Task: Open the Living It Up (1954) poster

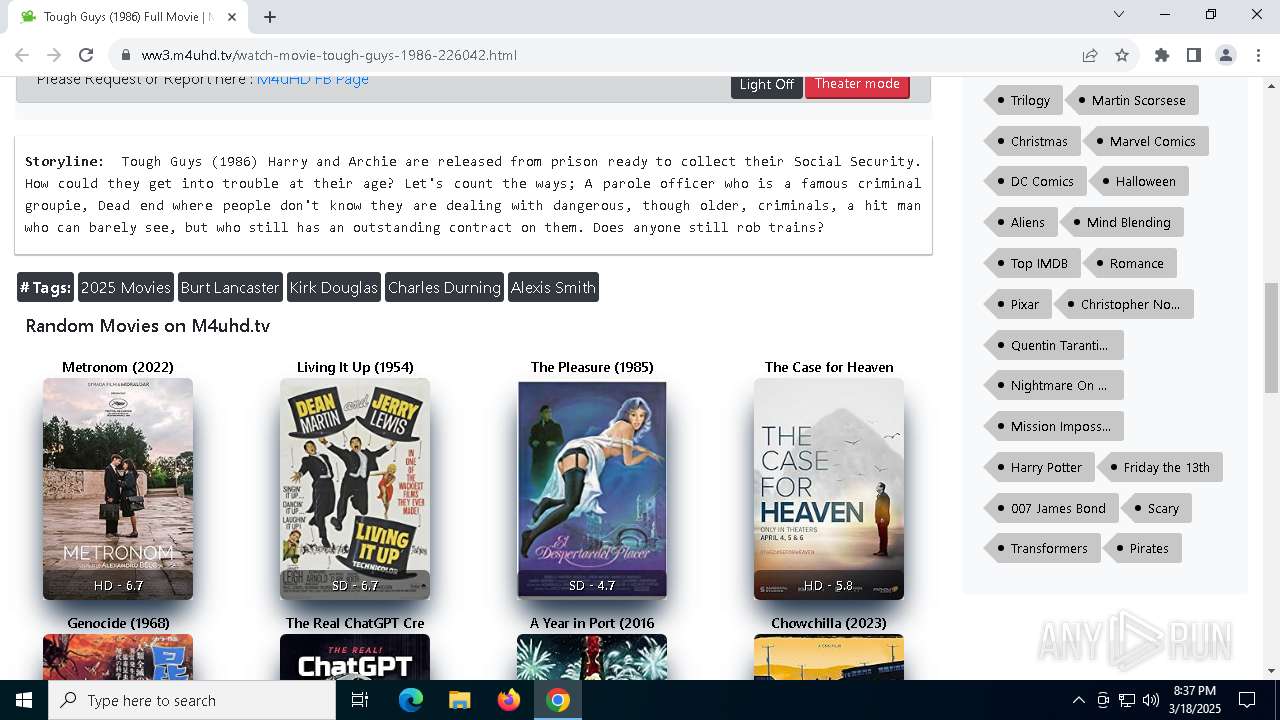Action: [x=355, y=489]
